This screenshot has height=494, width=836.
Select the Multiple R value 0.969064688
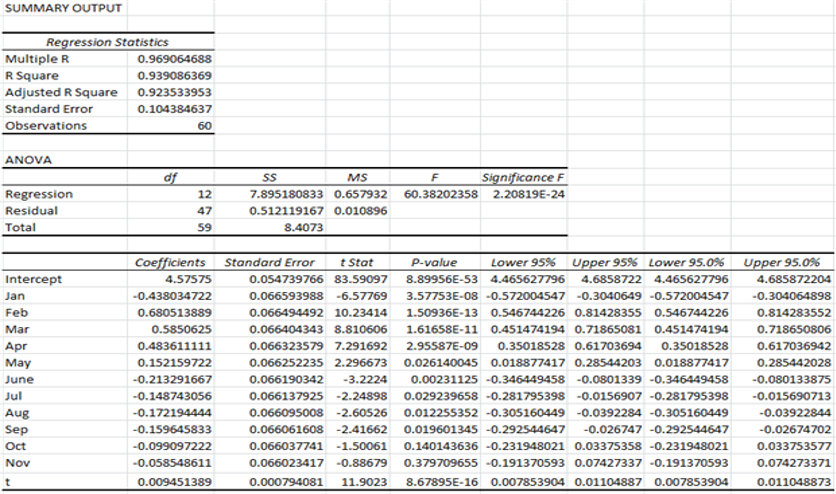(x=174, y=59)
